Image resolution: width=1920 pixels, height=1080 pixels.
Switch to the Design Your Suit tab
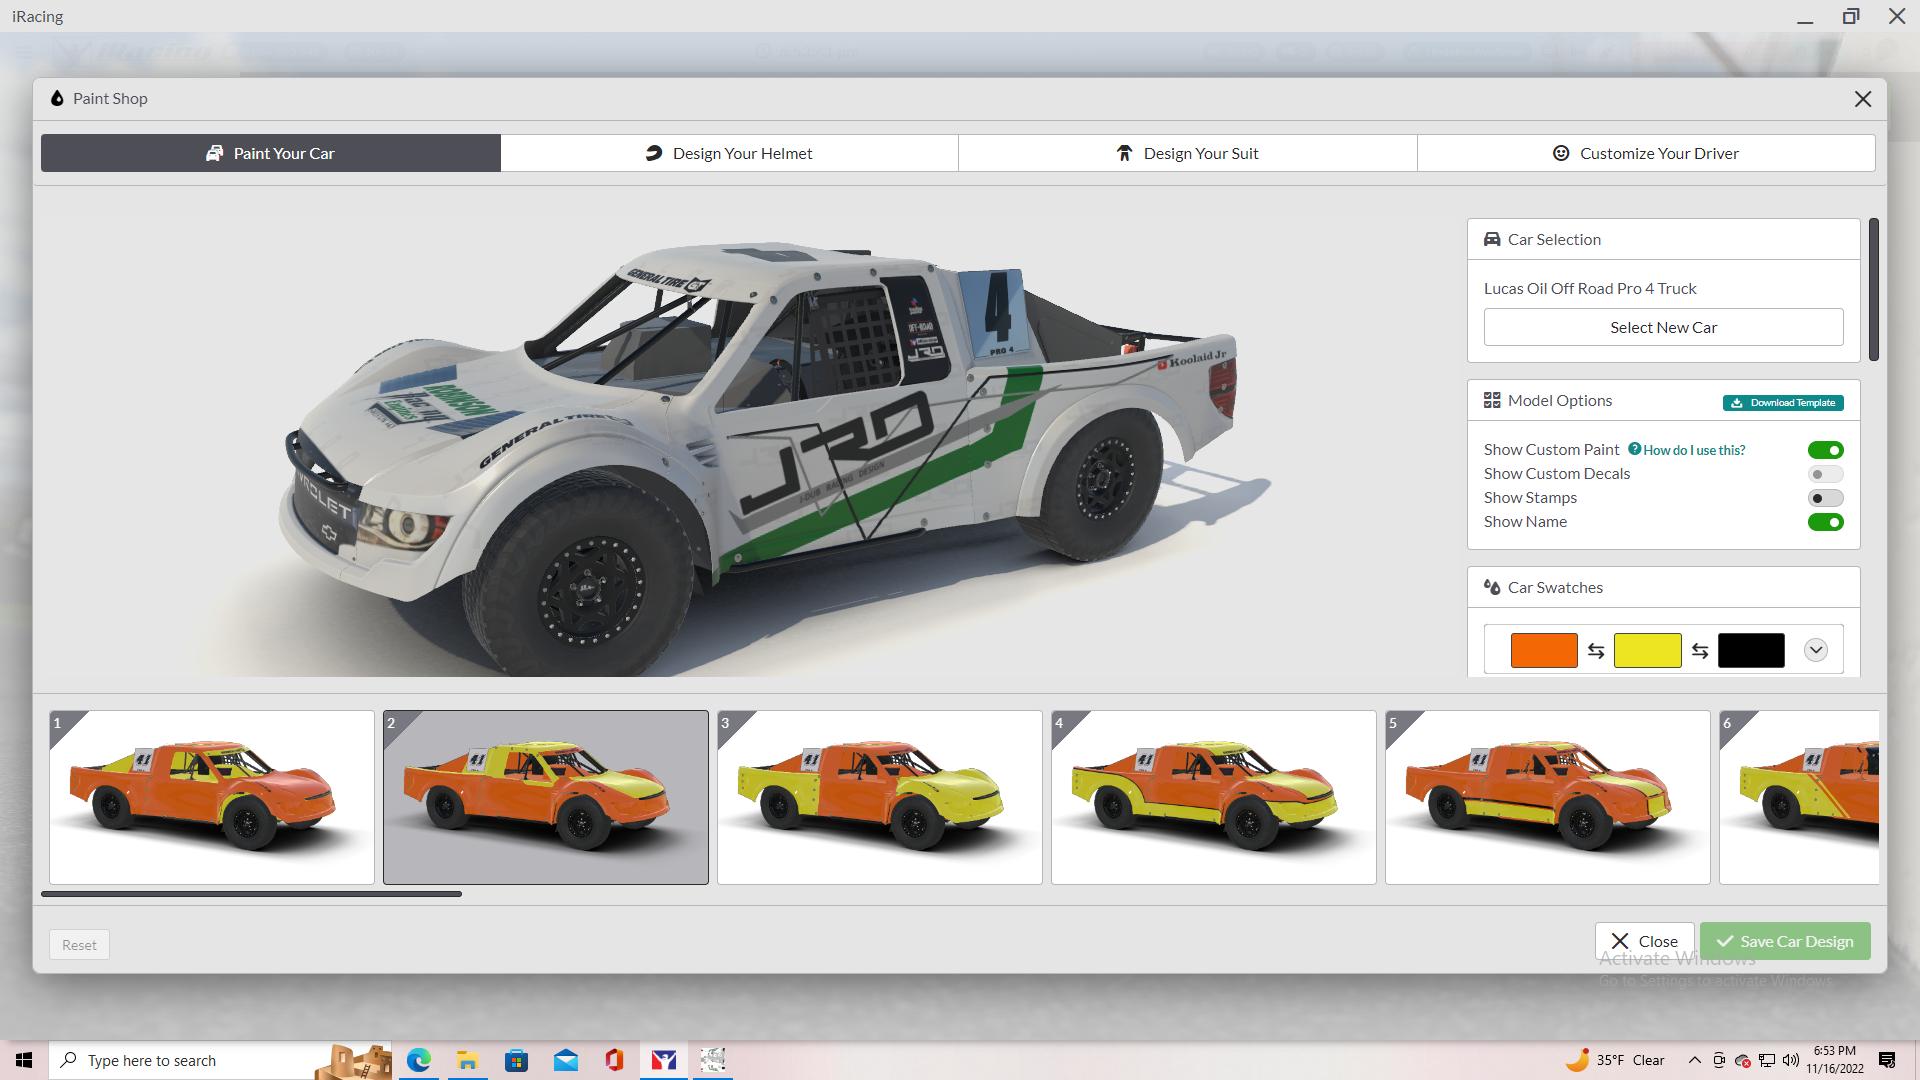click(1187, 153)
